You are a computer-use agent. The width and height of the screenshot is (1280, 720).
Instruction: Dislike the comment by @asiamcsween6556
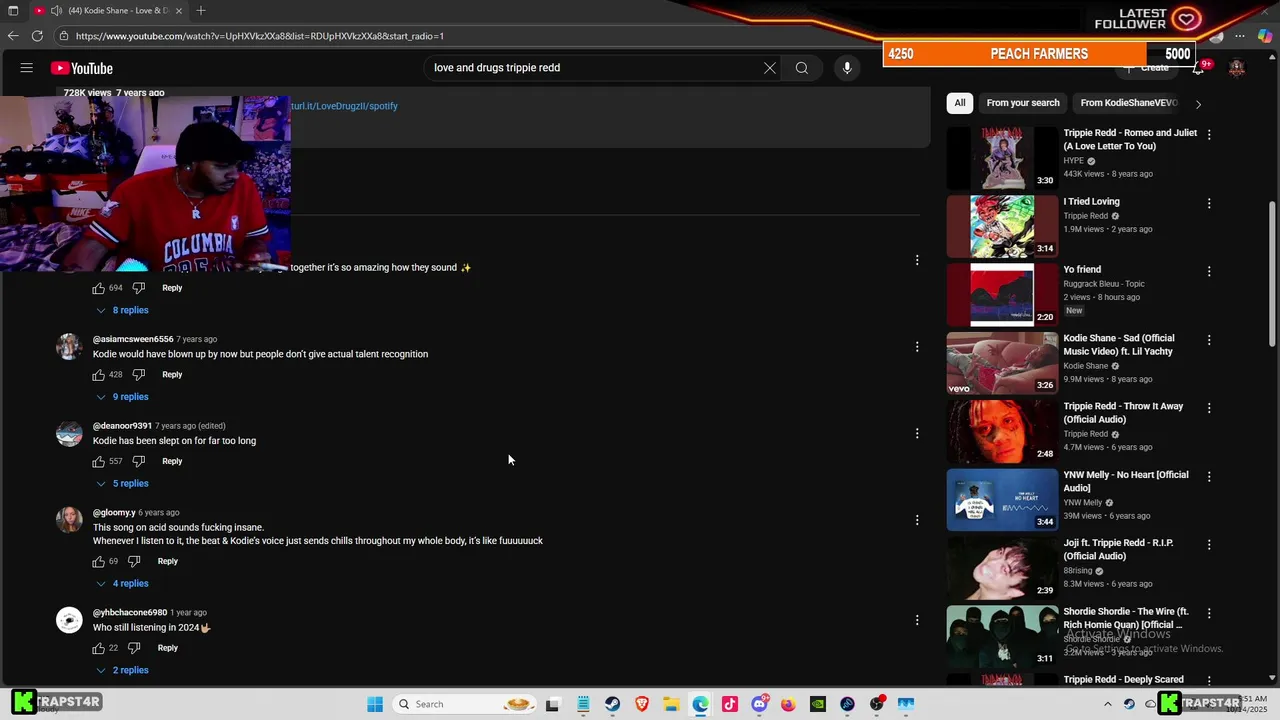tap(139, 375)
